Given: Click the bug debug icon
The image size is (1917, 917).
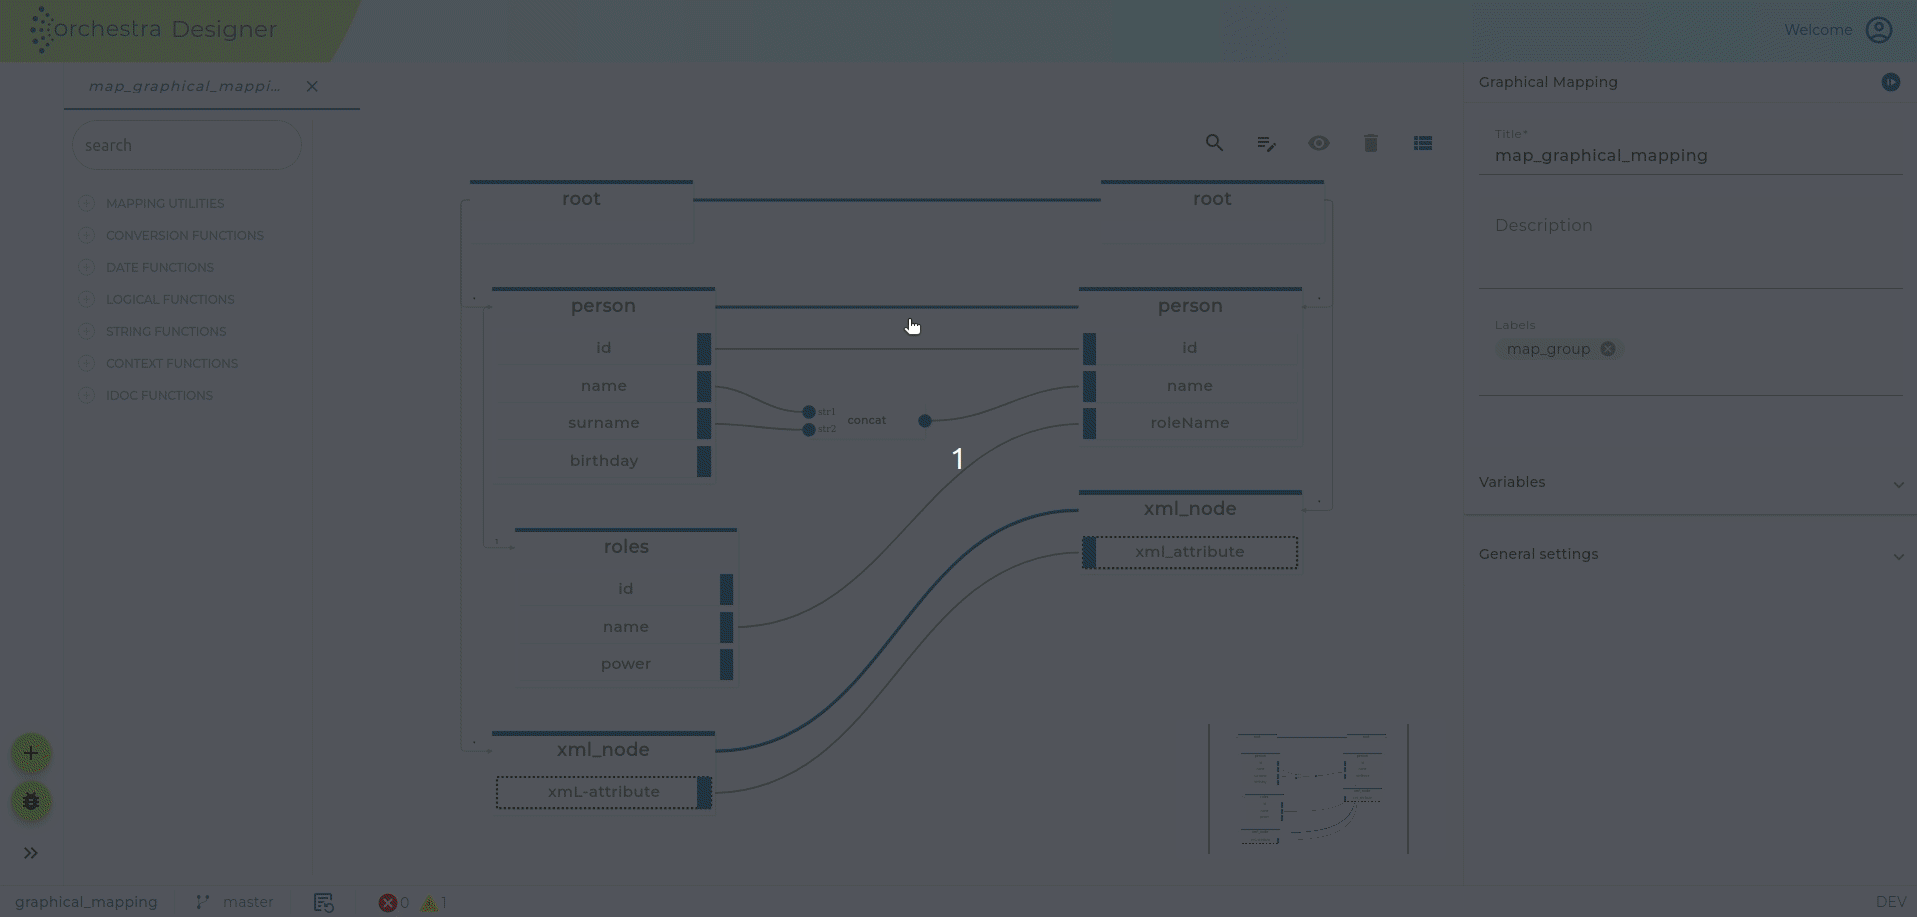Looking at the screenshot, I should tap(31, 801).
